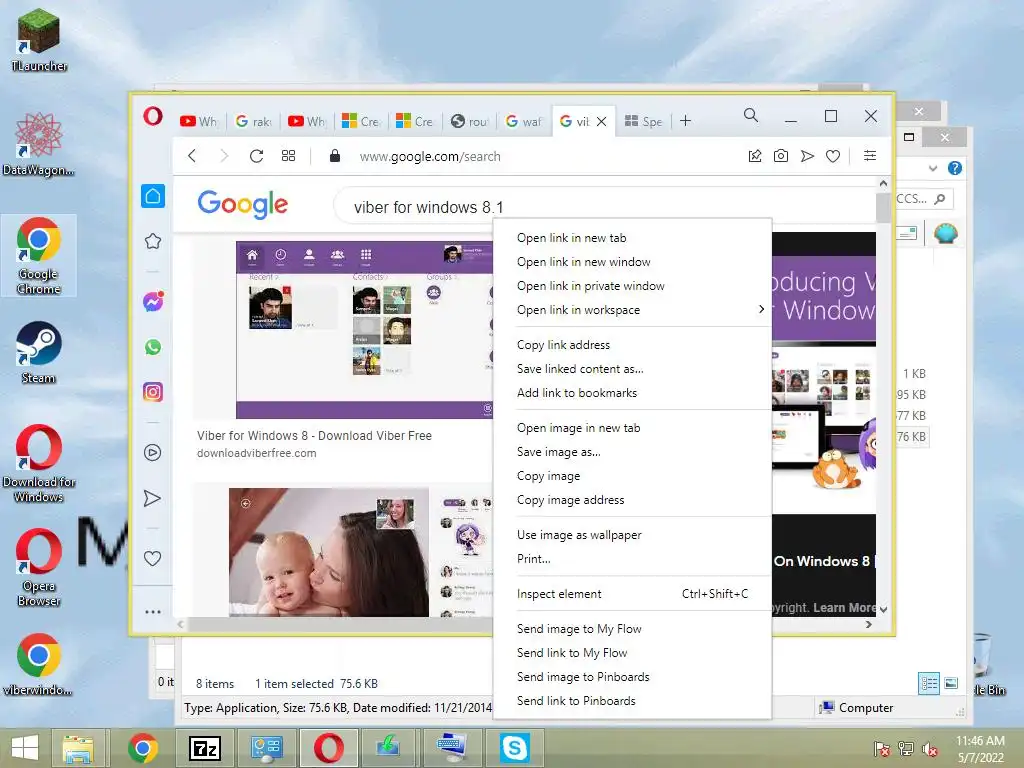The image size is (1024, 768).
Task: Launch 7-Zip from the taskbar
Action: (205, 748)
